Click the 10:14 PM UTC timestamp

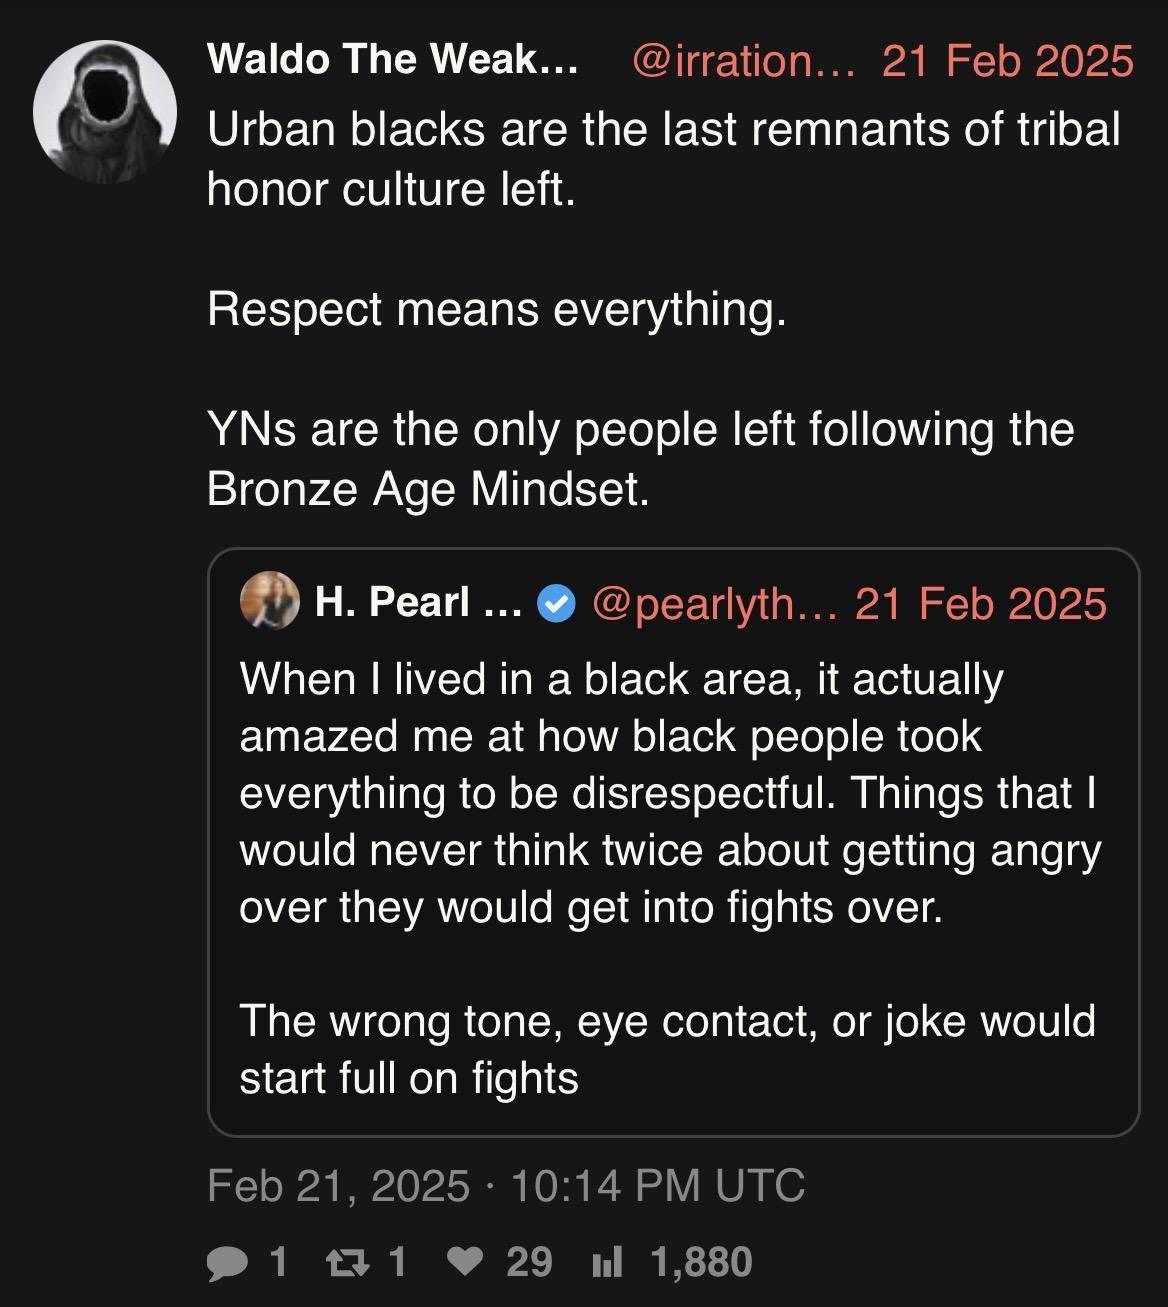tap(657, 1186)
